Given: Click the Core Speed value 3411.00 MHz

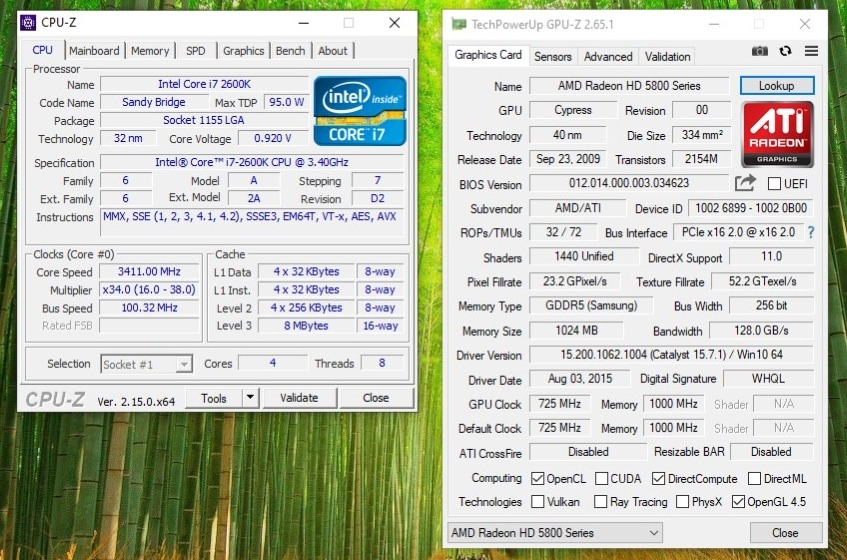Looking at the screenshot, I should pos(149,272).
